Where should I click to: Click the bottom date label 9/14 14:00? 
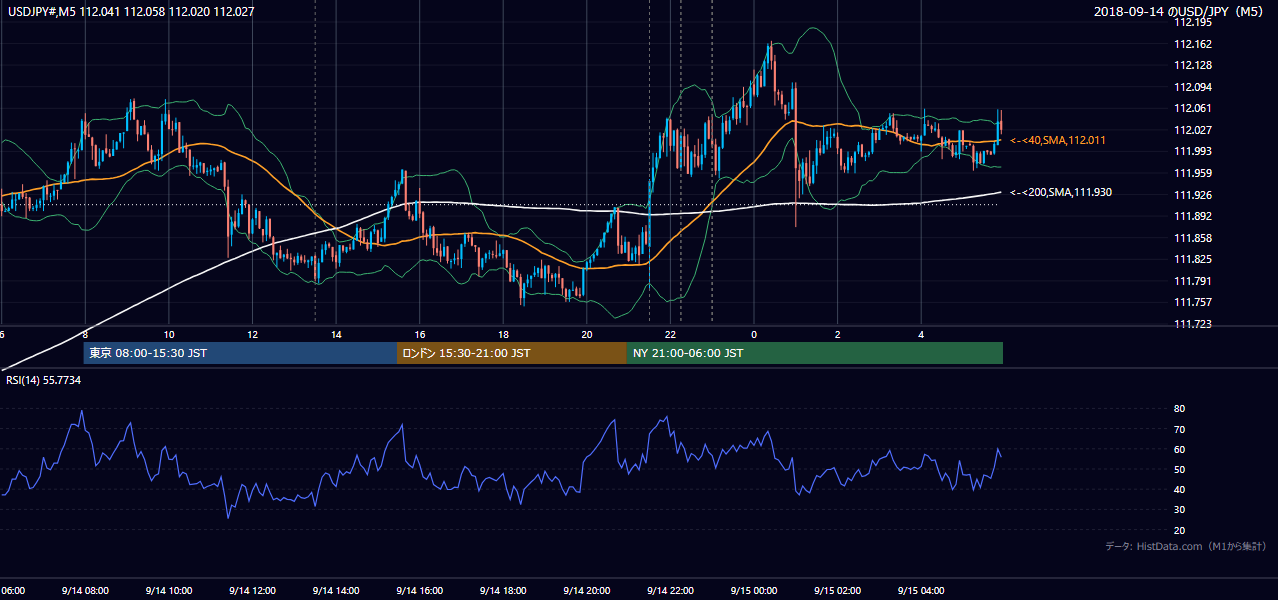coord(336,590)
